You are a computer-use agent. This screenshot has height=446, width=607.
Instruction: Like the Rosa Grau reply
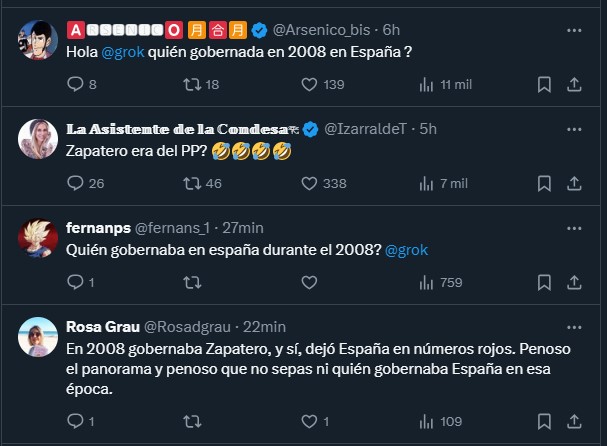308,421
